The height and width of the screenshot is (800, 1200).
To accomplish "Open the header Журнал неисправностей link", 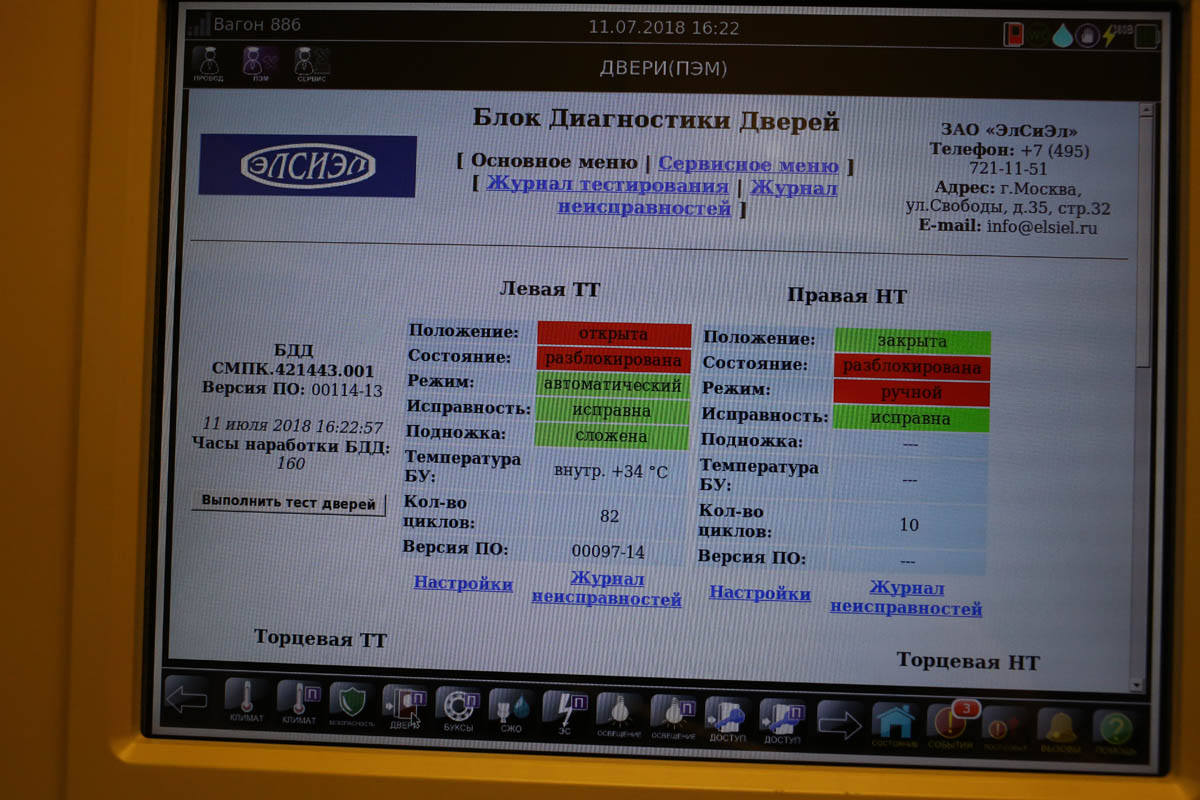I will point(697,198).
